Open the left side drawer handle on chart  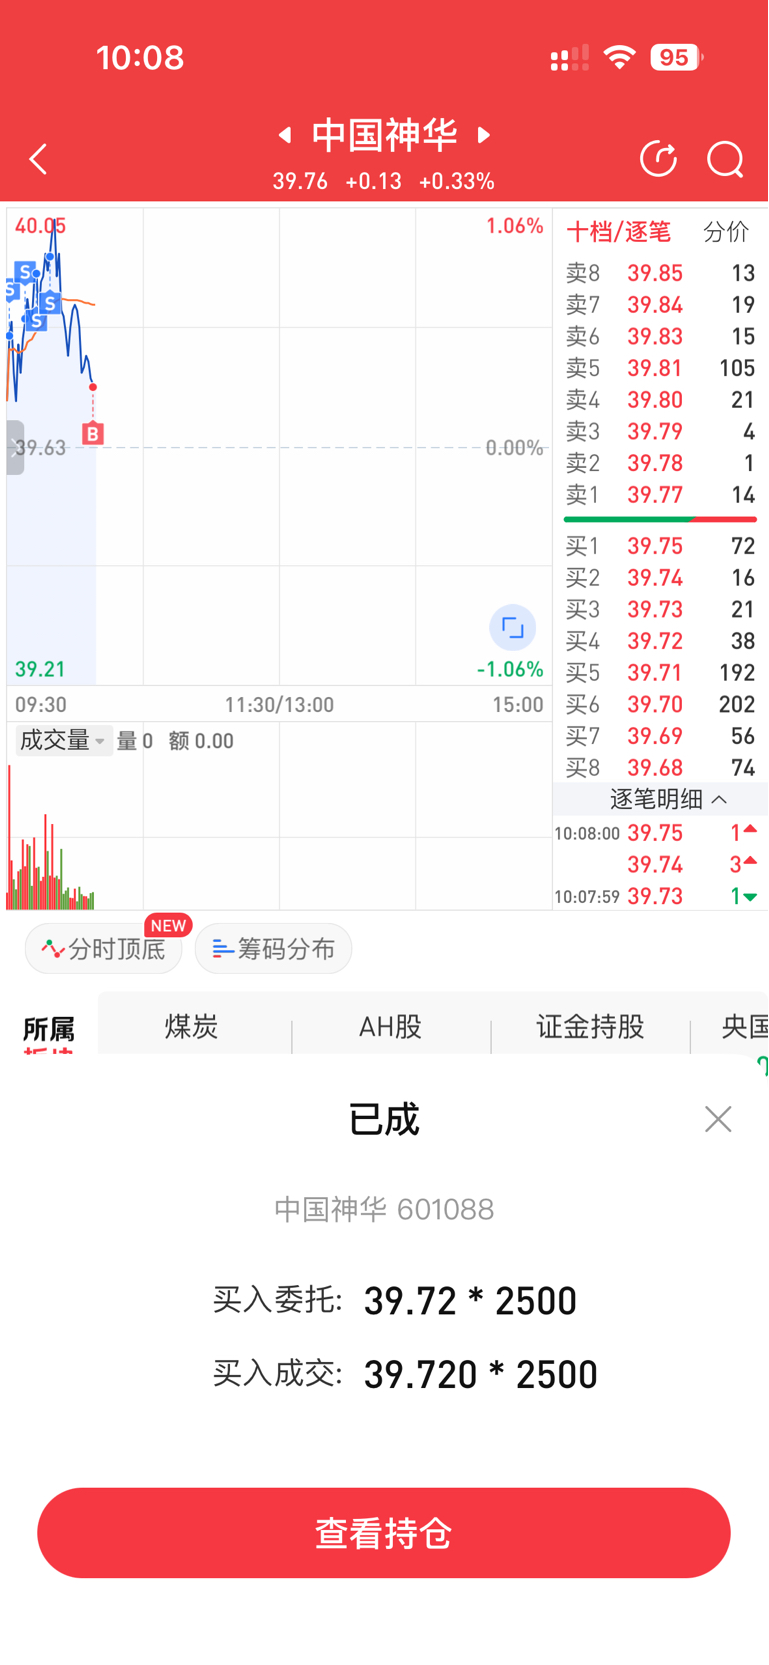tap(15, 447)
